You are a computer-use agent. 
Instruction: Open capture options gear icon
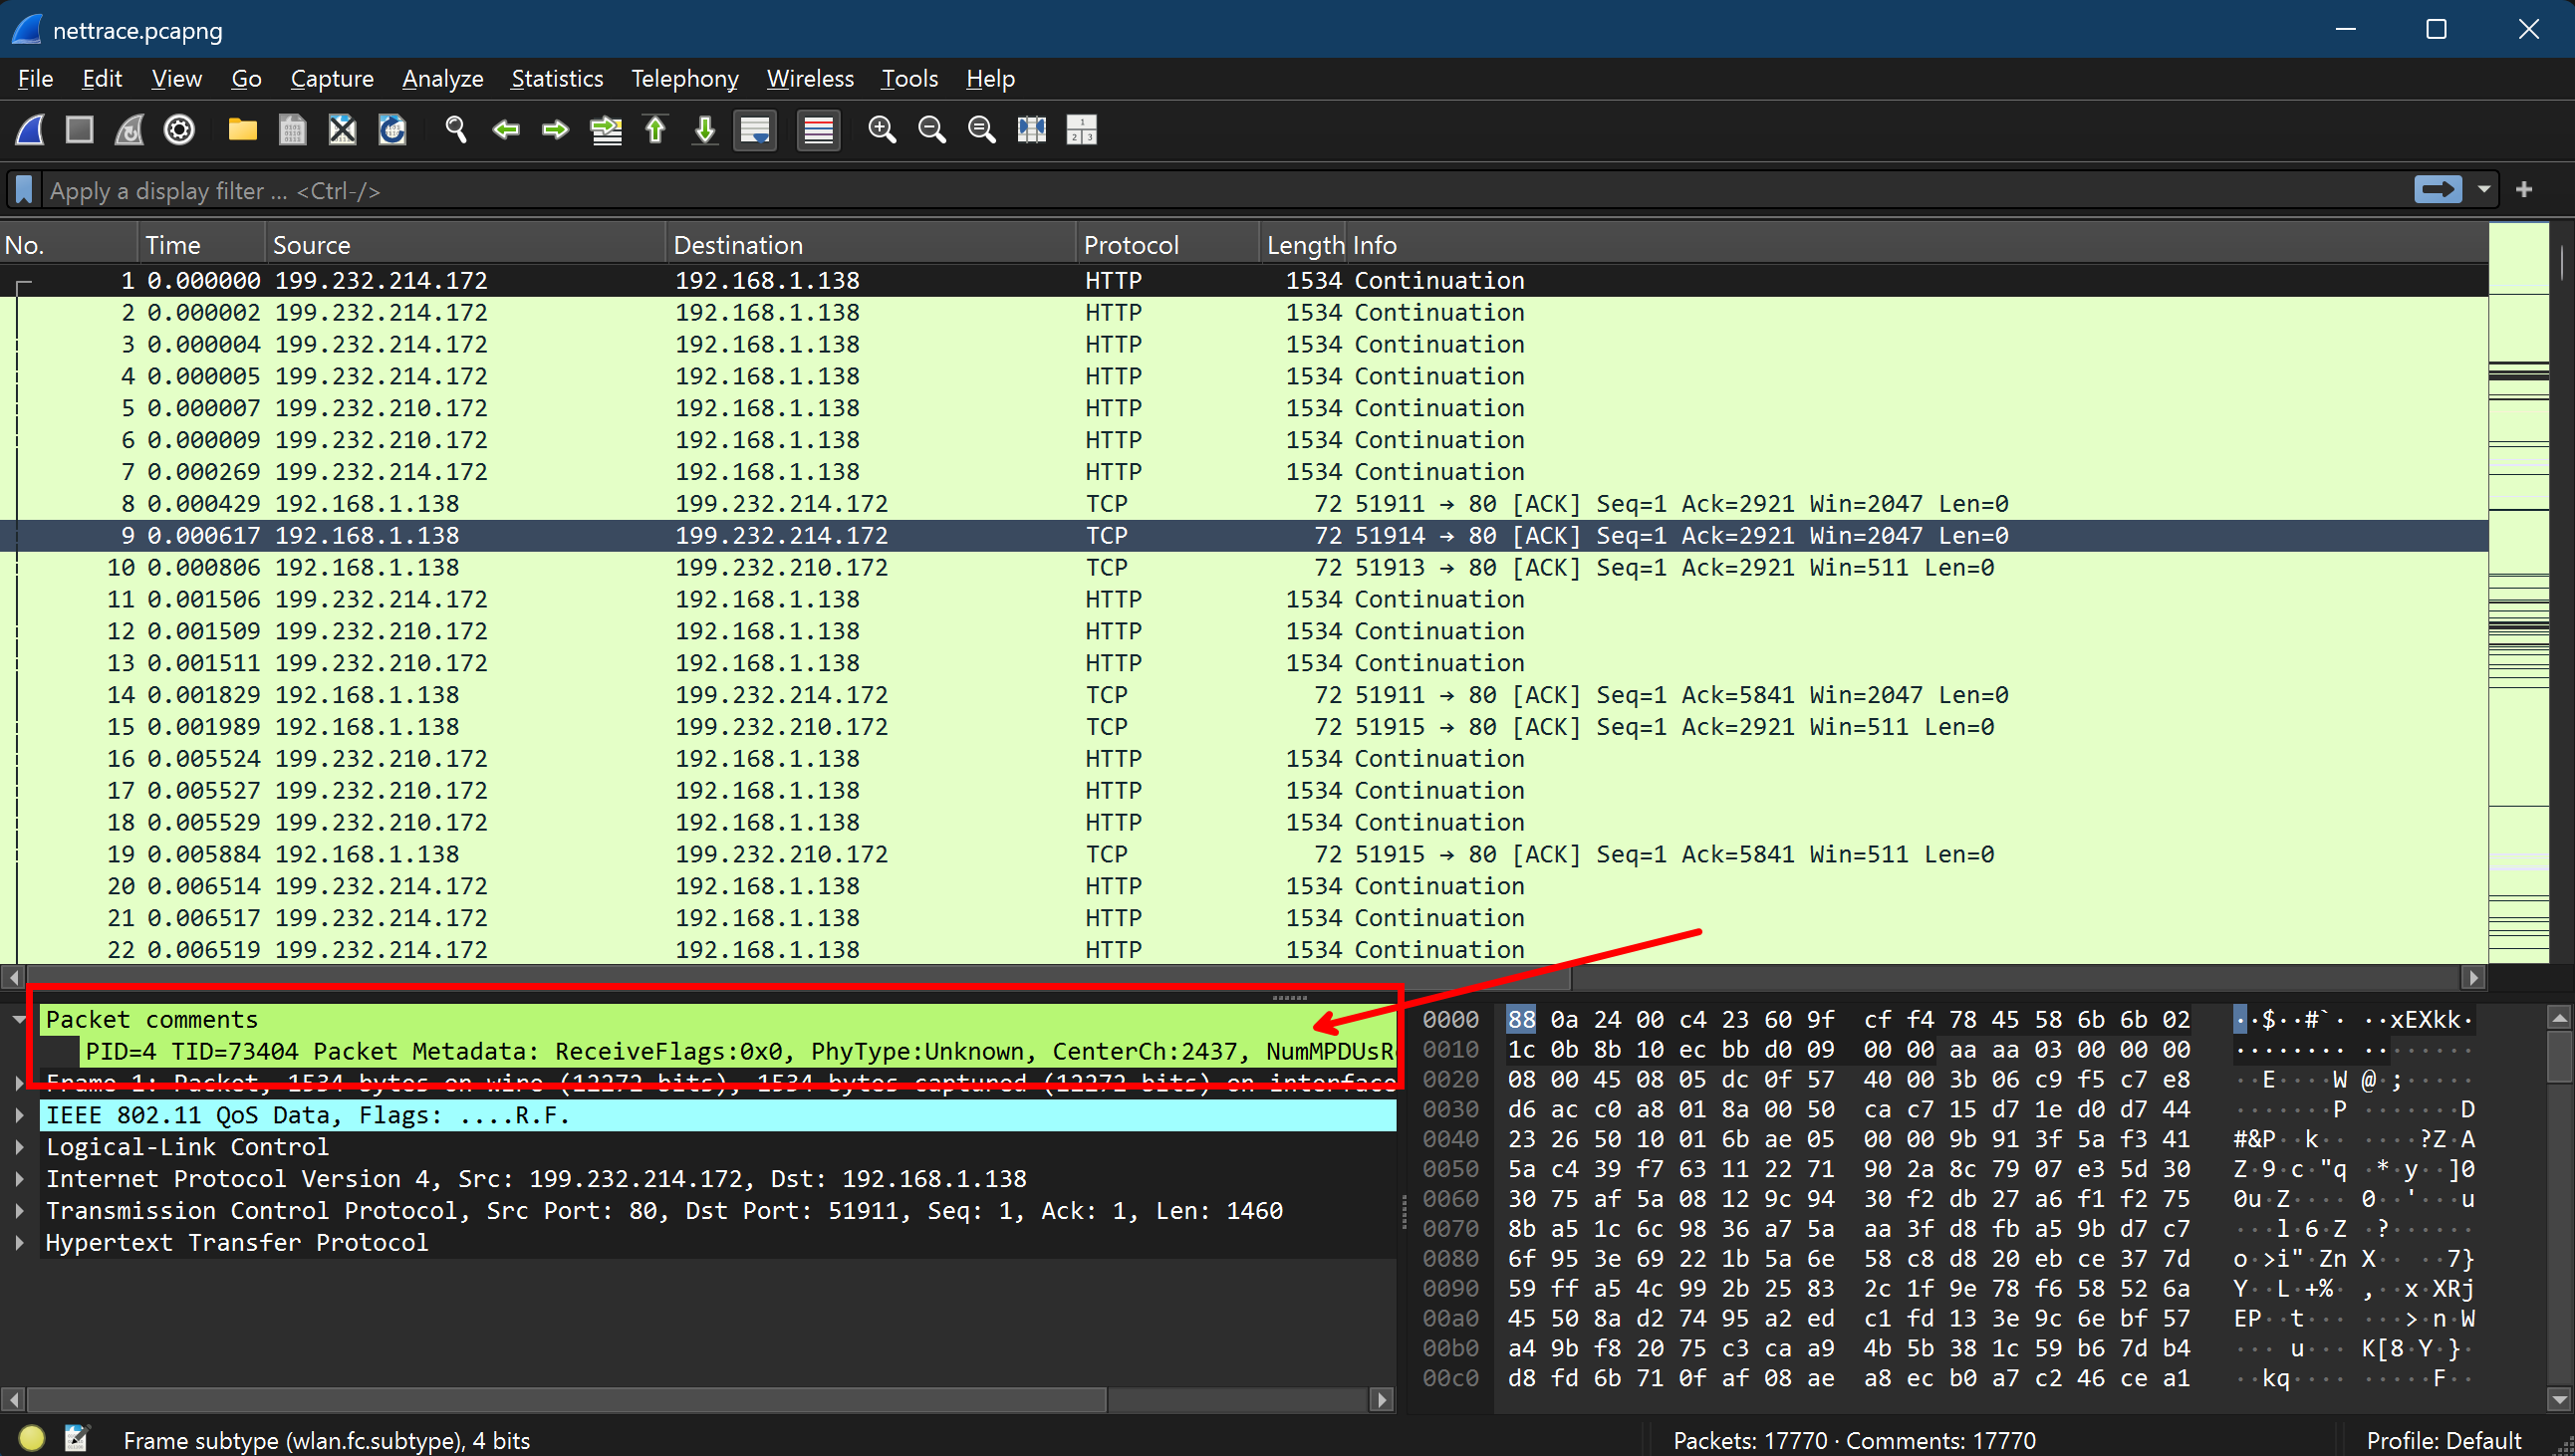[x=179, y=130]
